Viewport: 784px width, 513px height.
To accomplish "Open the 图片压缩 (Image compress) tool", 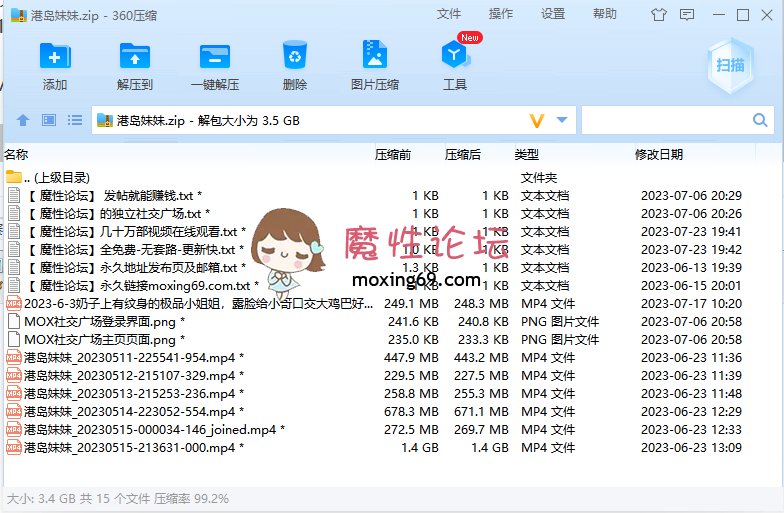I will [374, 54].
